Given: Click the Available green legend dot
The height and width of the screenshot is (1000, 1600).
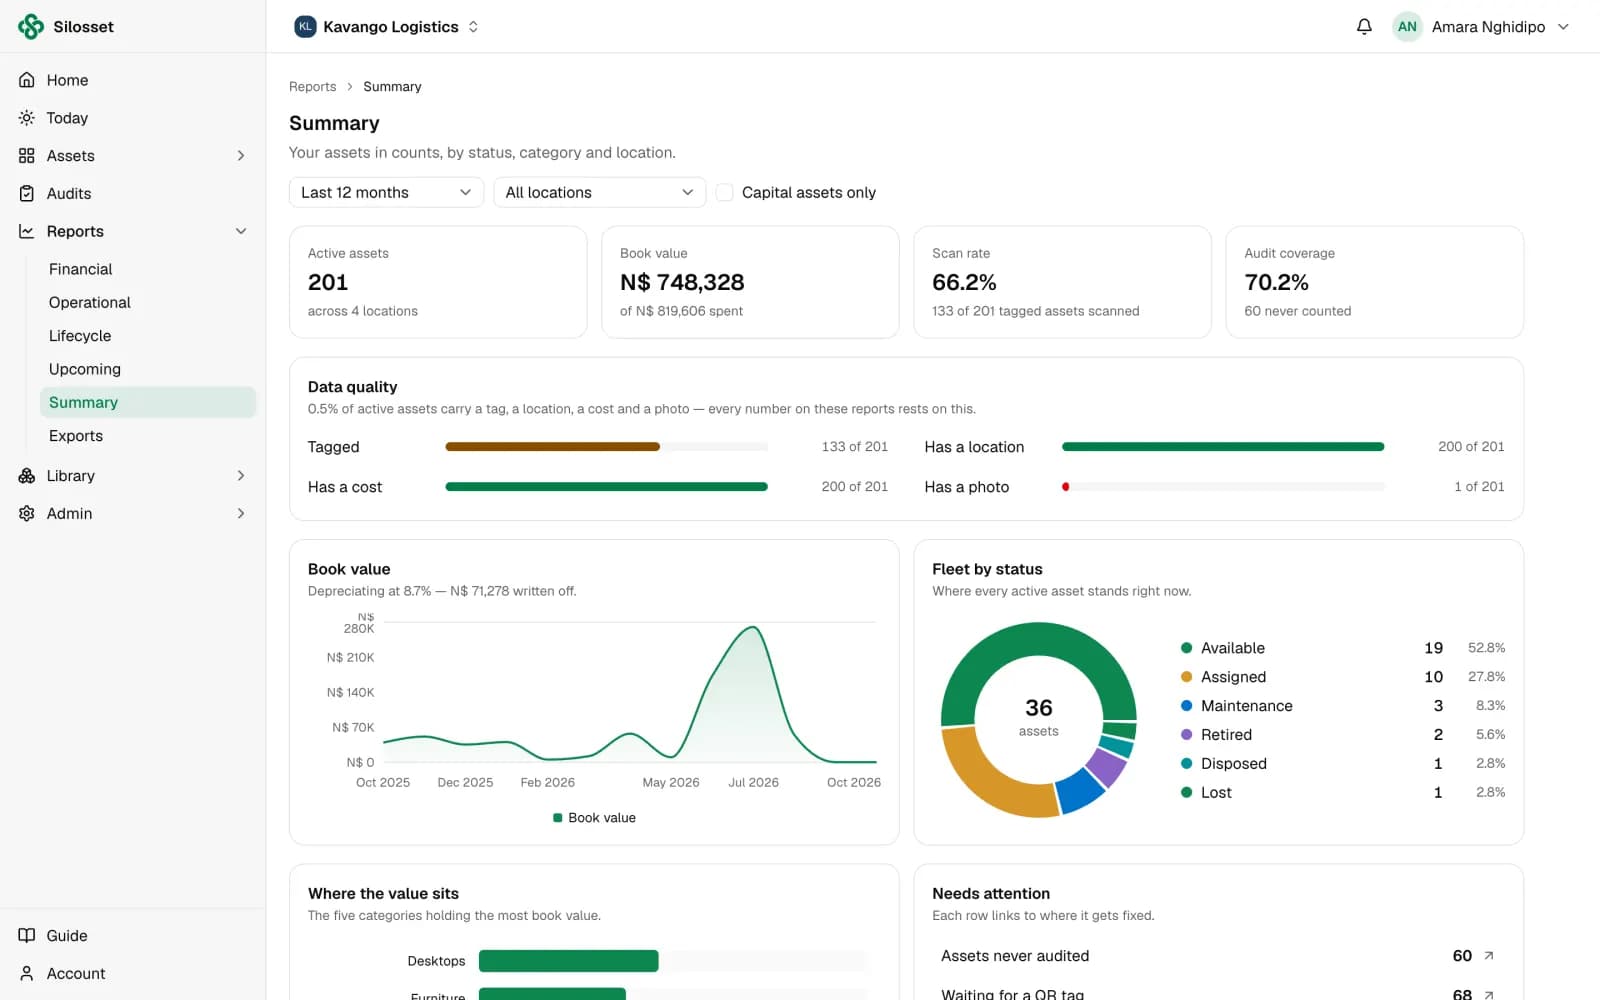Looking at the screenshot, I should (1186, 648).
